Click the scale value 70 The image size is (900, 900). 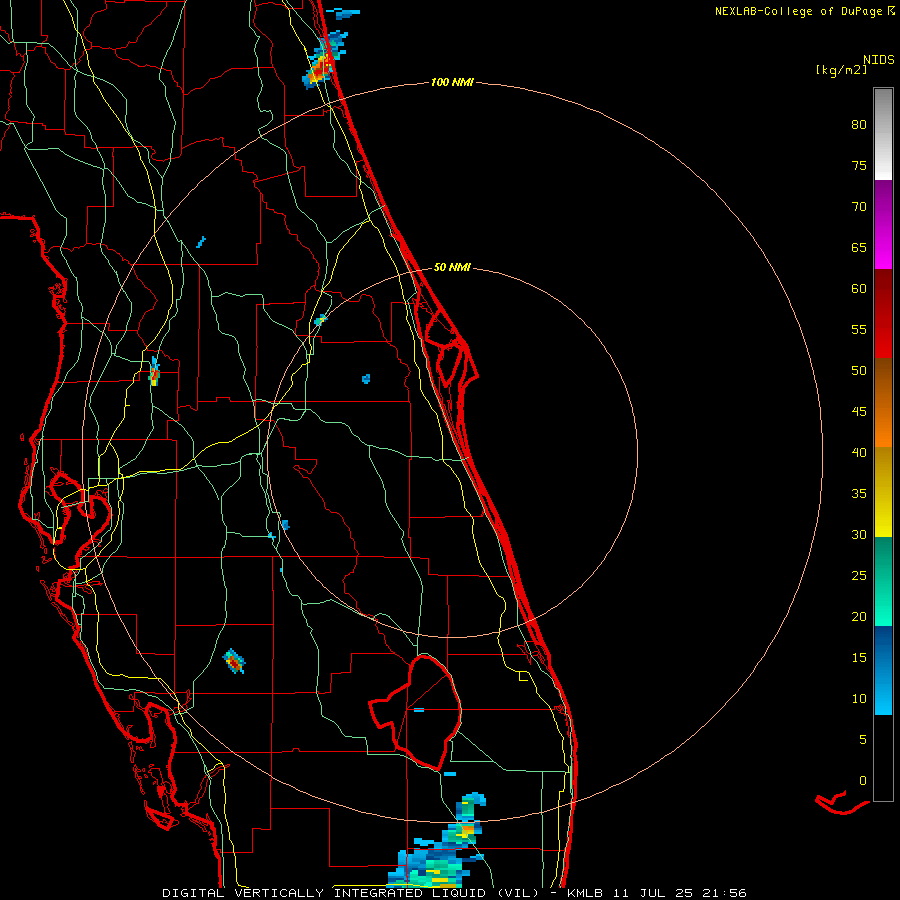pyautogui.click(x=859, y=207)
